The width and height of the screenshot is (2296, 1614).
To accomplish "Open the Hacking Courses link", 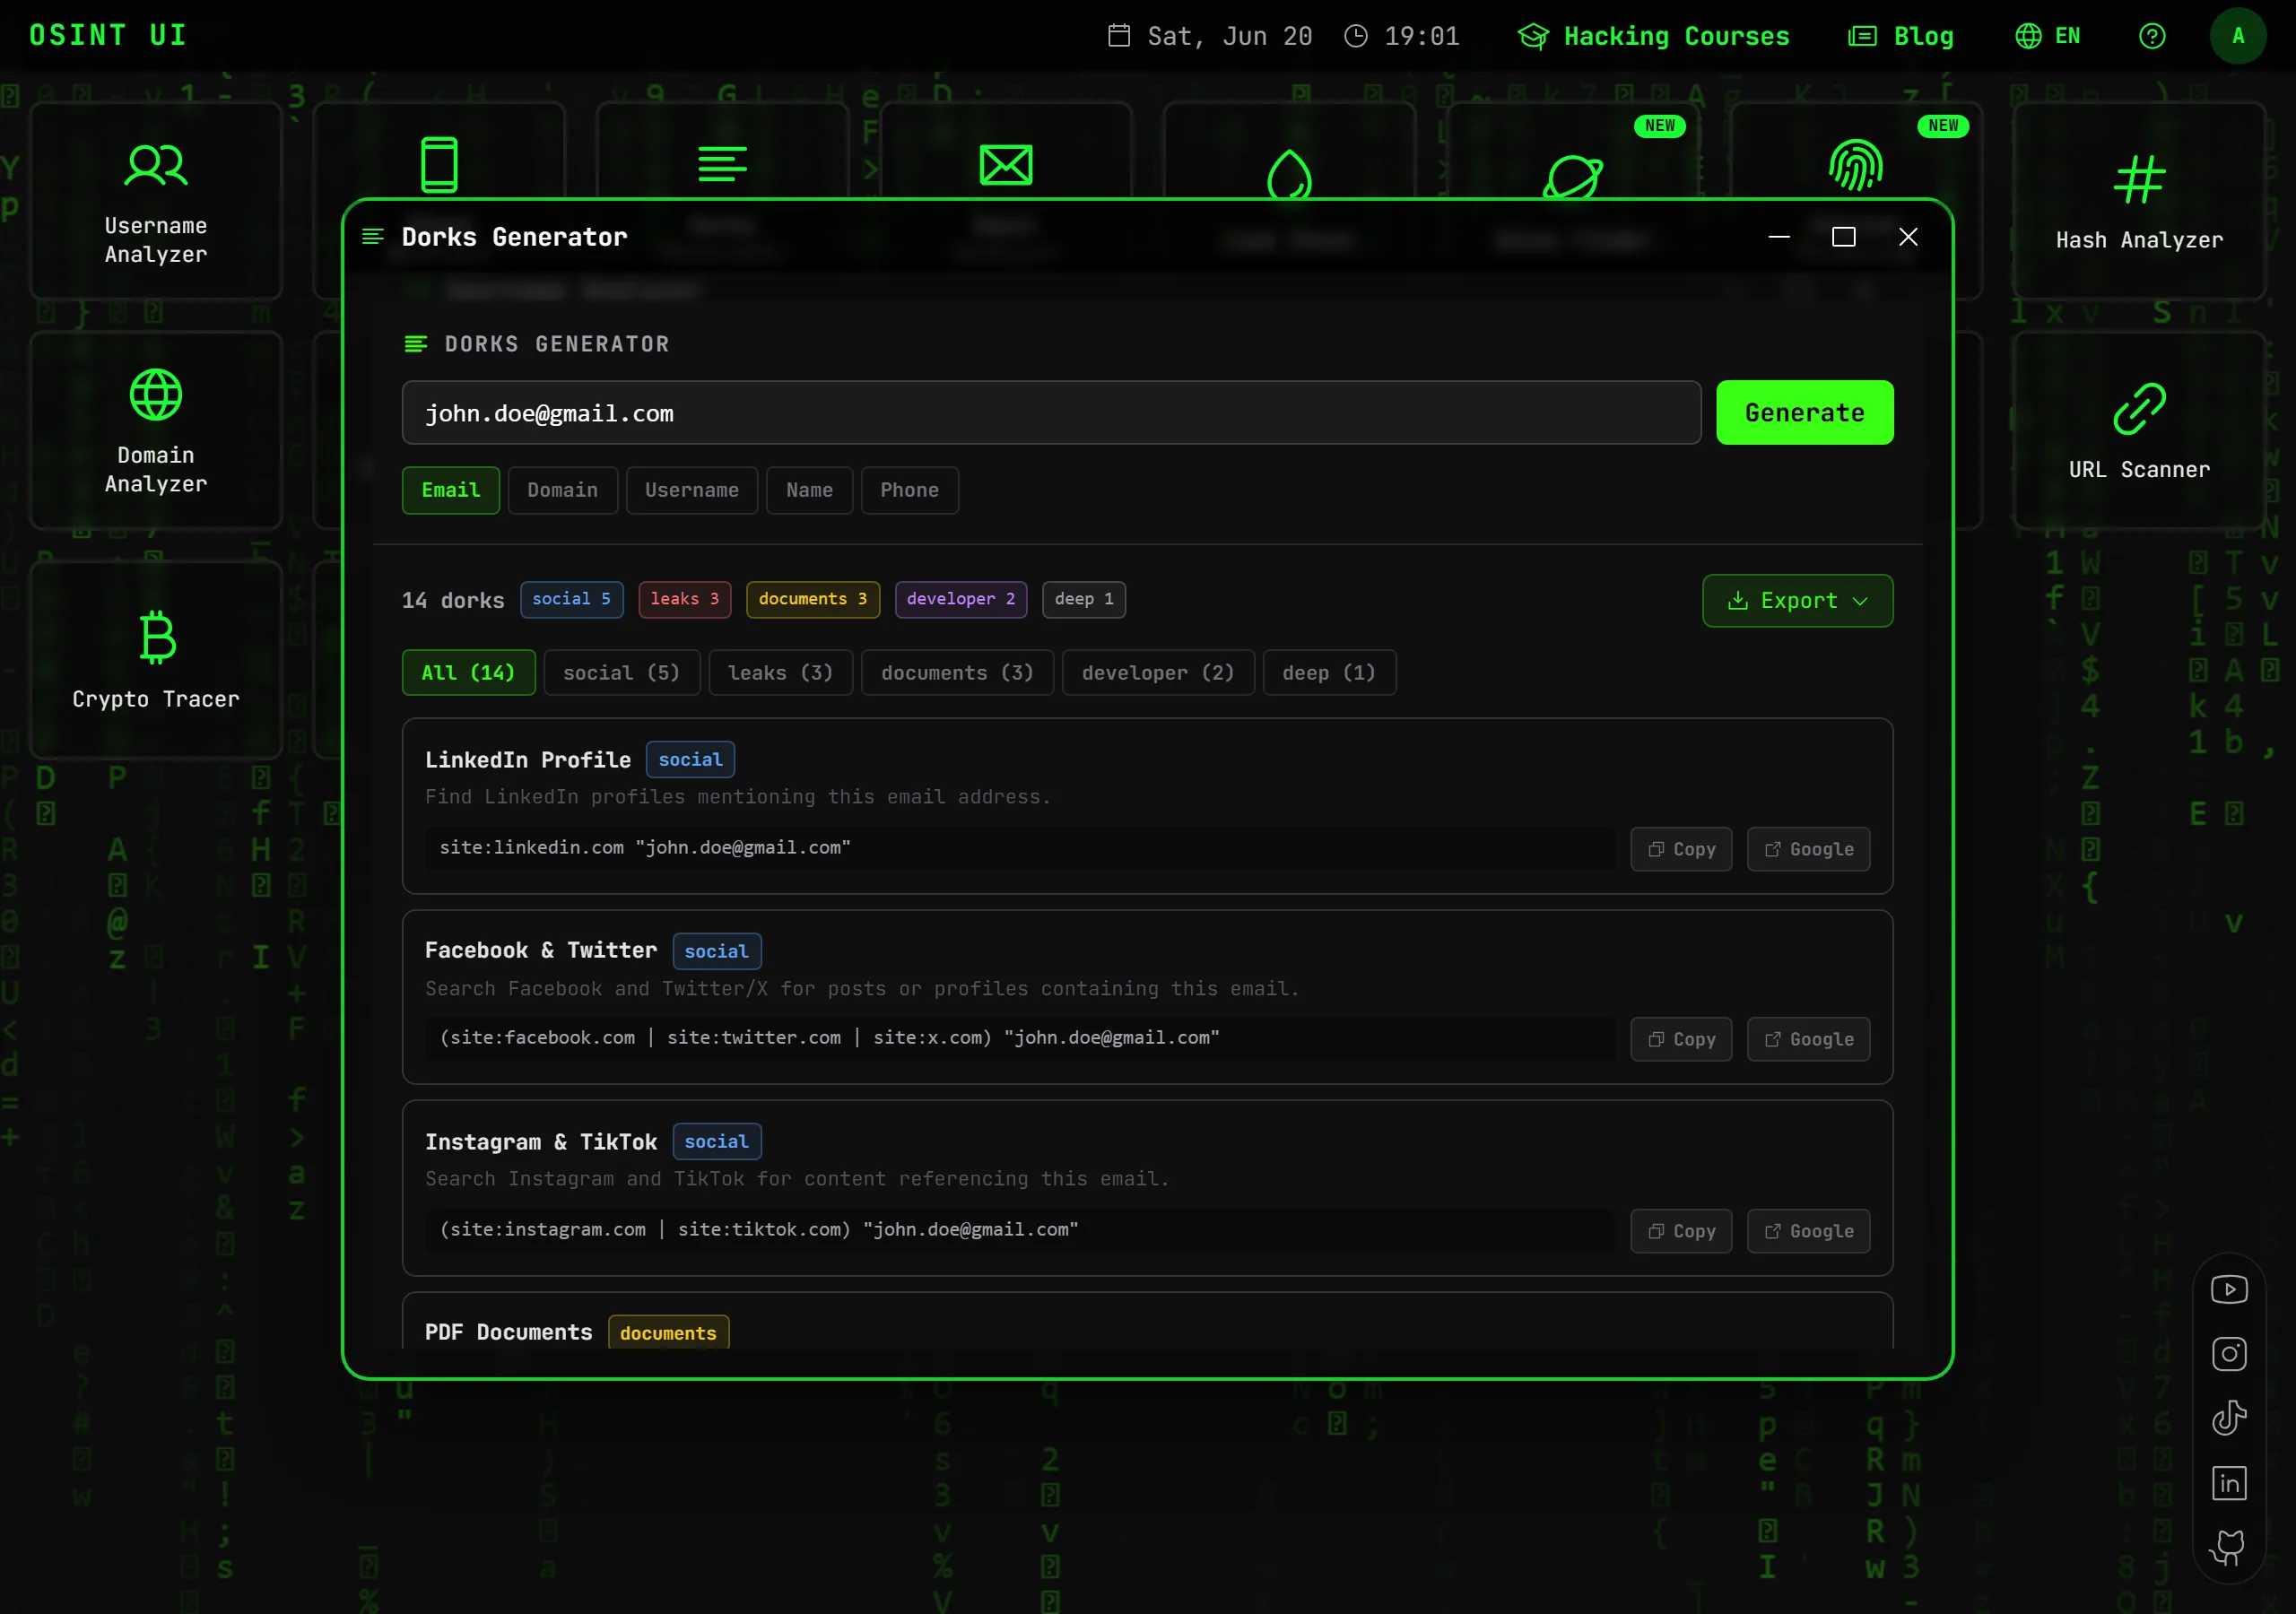I will 1653,36.
